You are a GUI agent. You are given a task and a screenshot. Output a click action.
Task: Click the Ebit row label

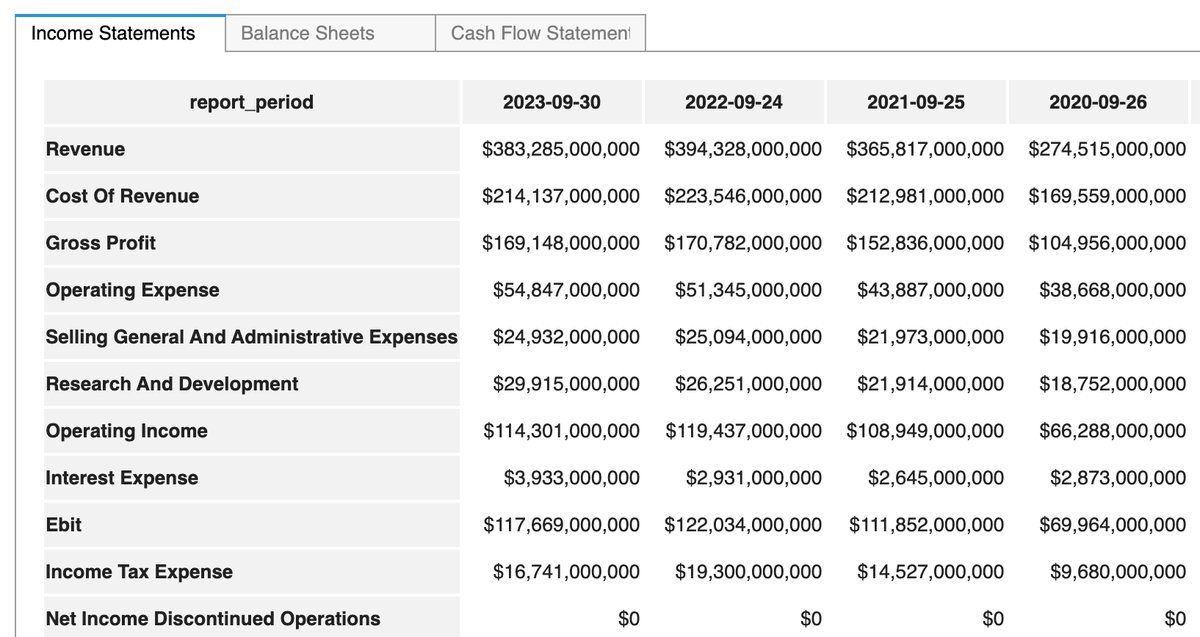pyautogui.click(x=64, y=525)
